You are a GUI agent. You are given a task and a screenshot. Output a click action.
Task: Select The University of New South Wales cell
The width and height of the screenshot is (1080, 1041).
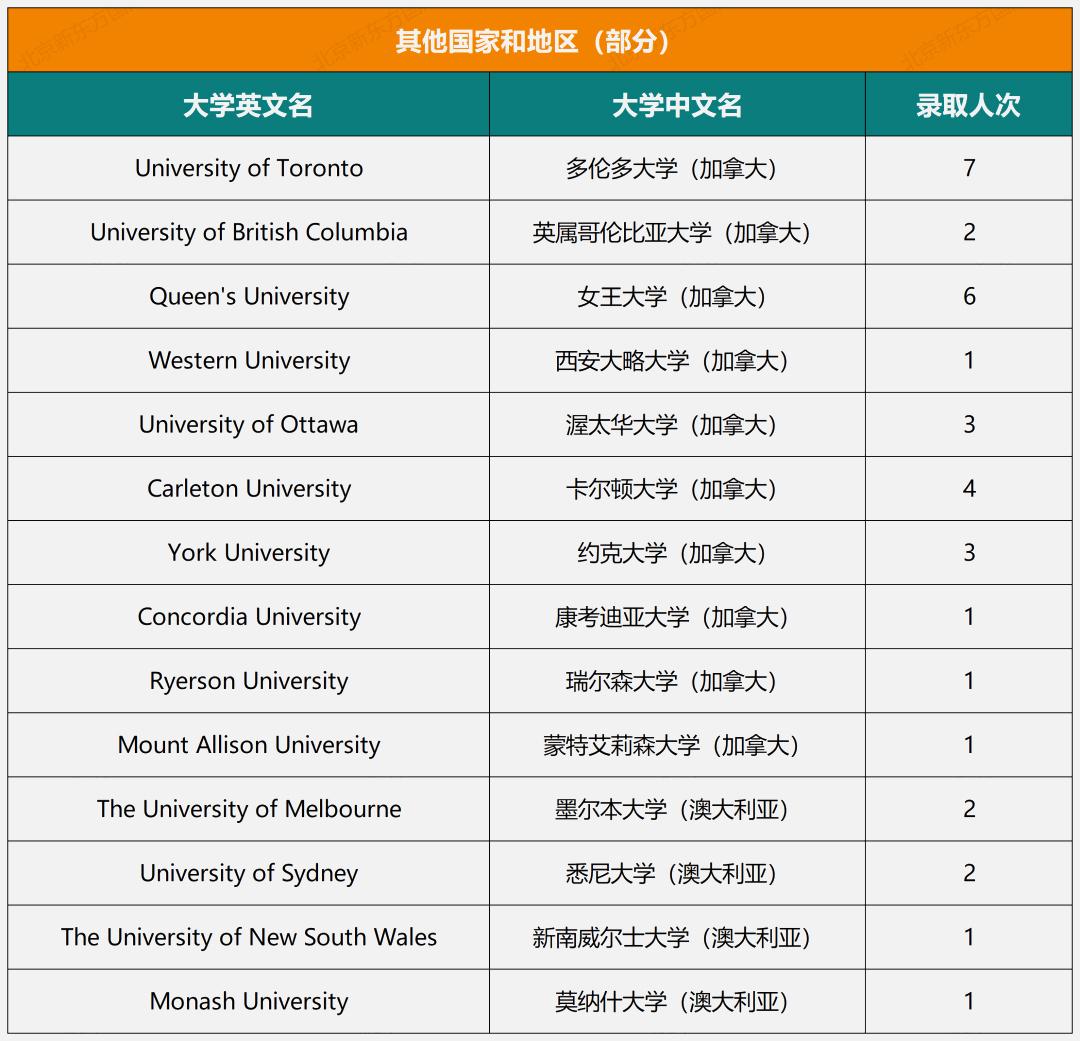tap(249, 937)
